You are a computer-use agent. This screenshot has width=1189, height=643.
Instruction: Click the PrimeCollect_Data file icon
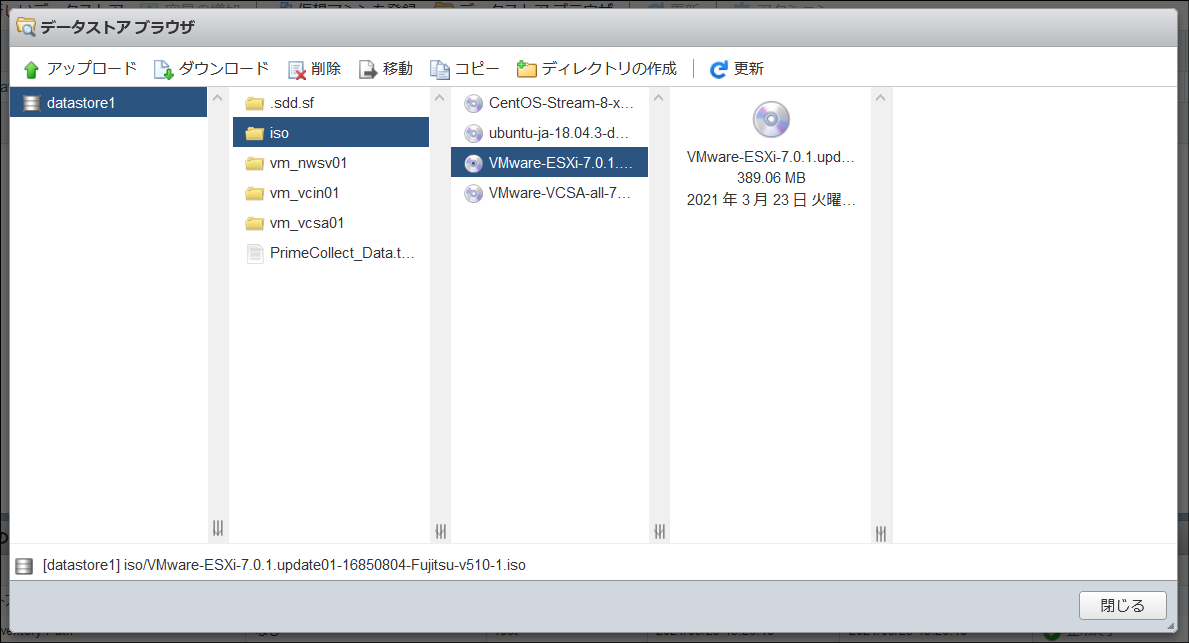[255, 253]
